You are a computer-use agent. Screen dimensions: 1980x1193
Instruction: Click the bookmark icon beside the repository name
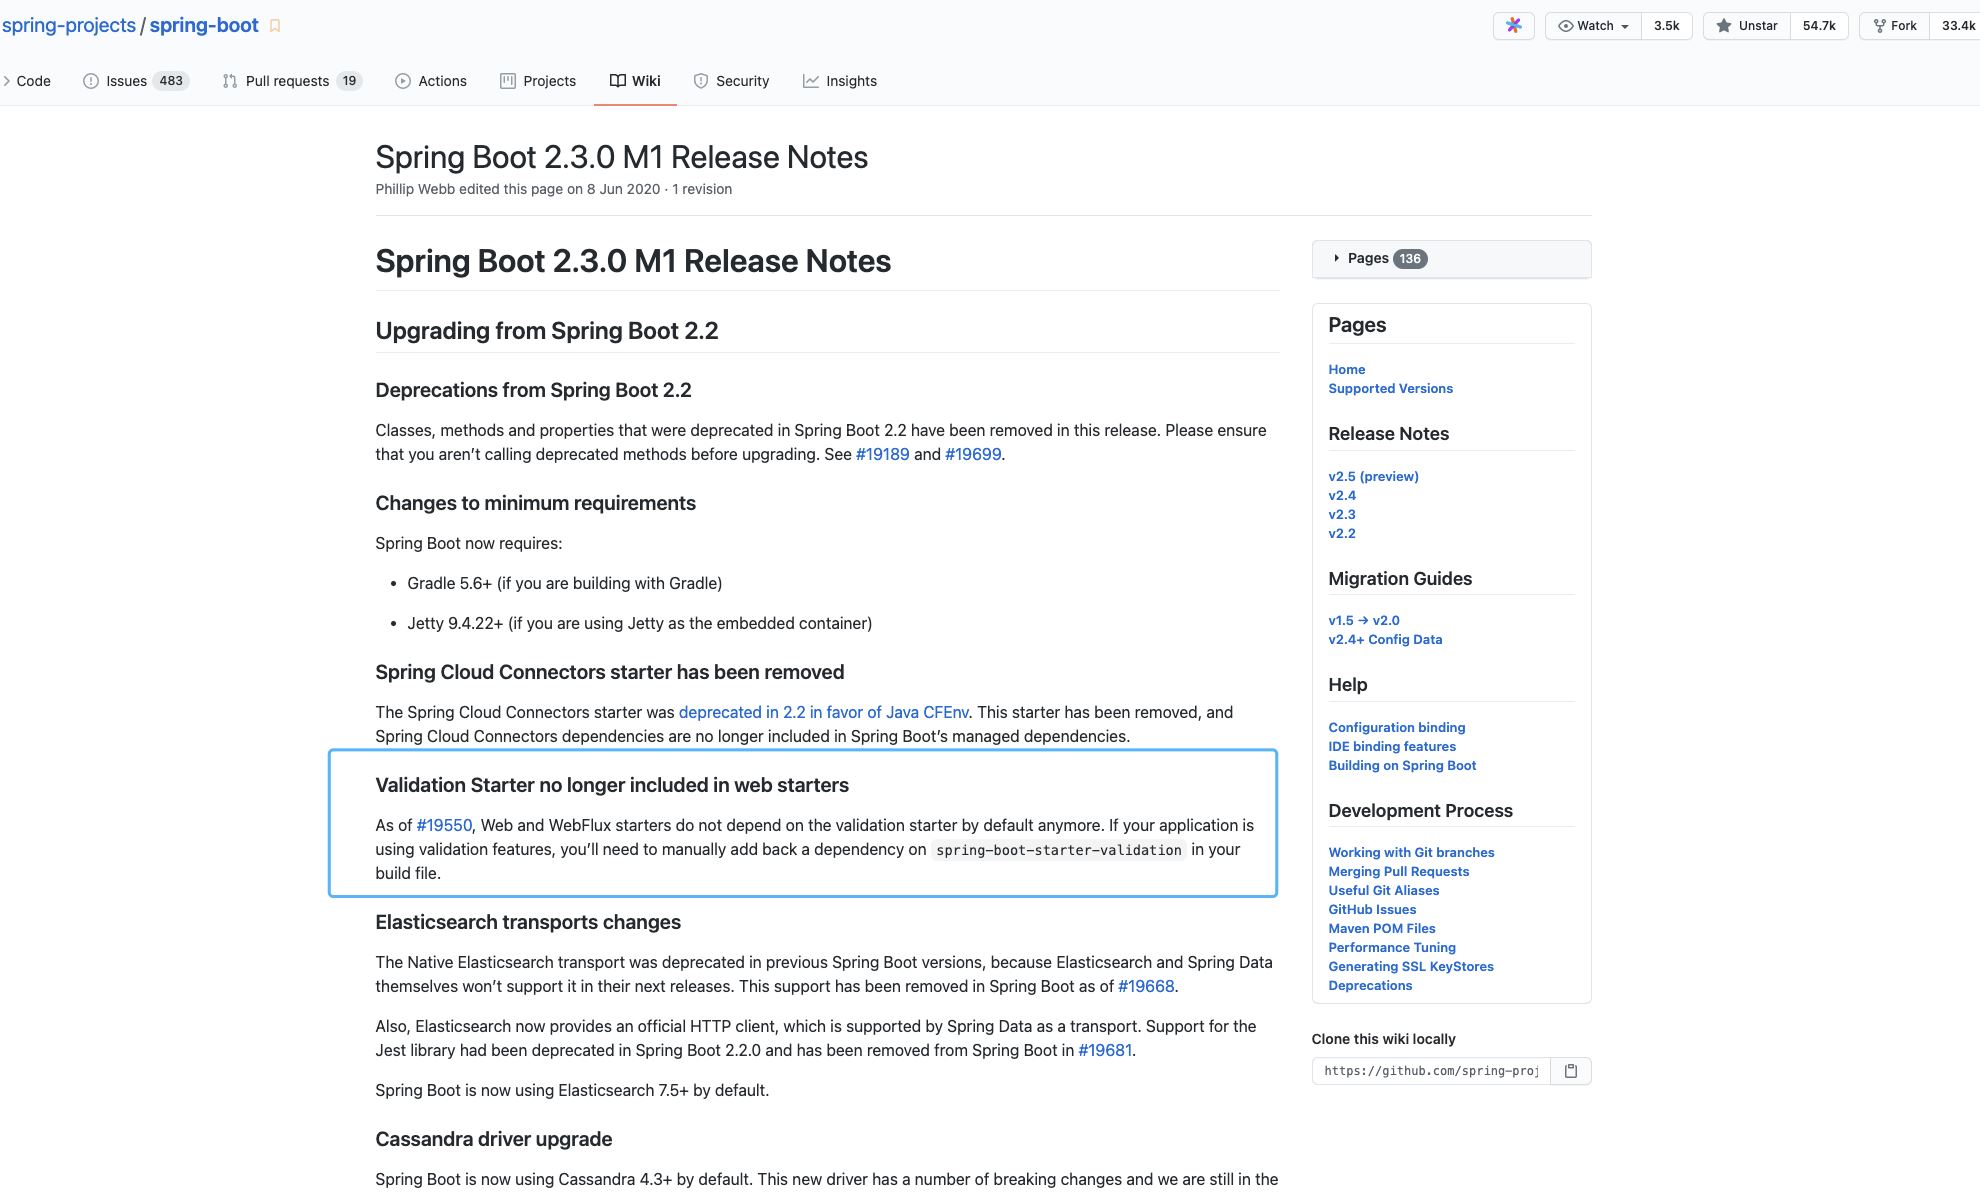point(275,25)
